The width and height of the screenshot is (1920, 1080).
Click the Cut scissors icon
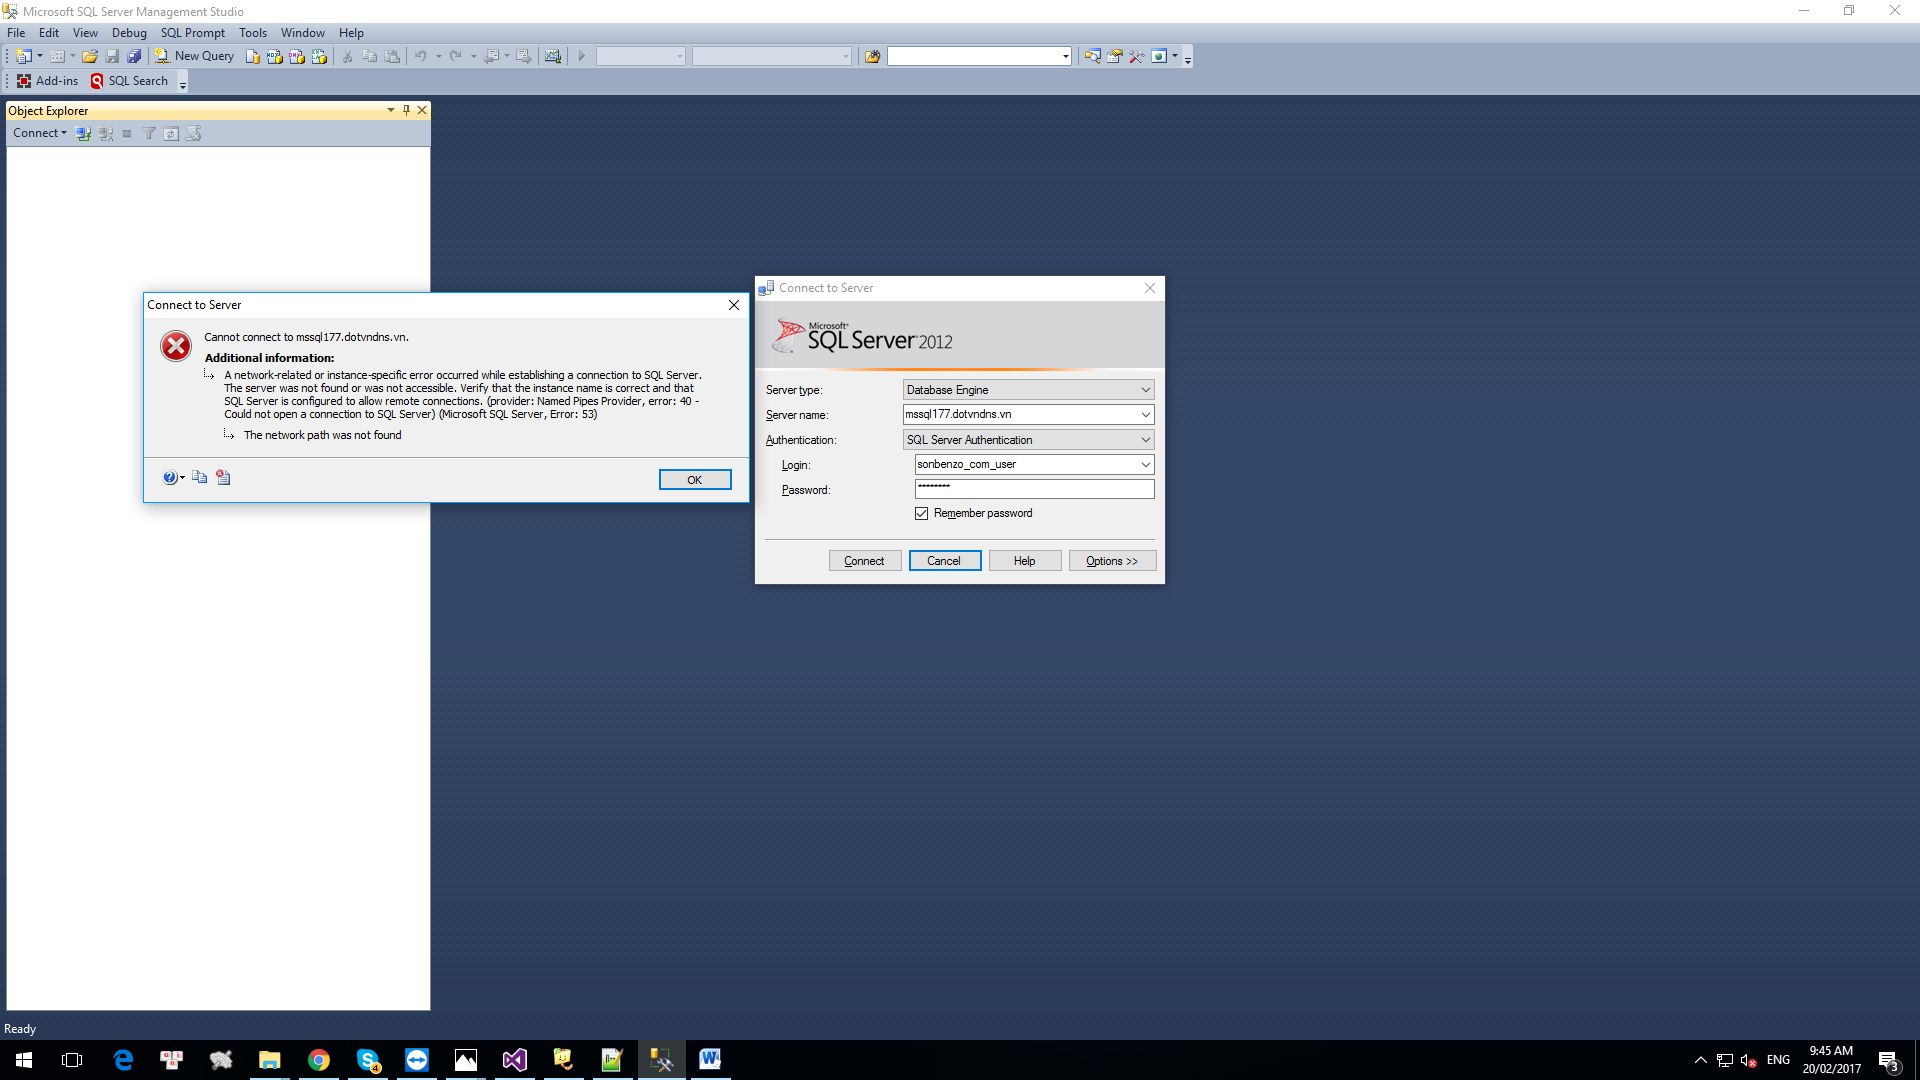pyautogui.click(x=347, y=56)
